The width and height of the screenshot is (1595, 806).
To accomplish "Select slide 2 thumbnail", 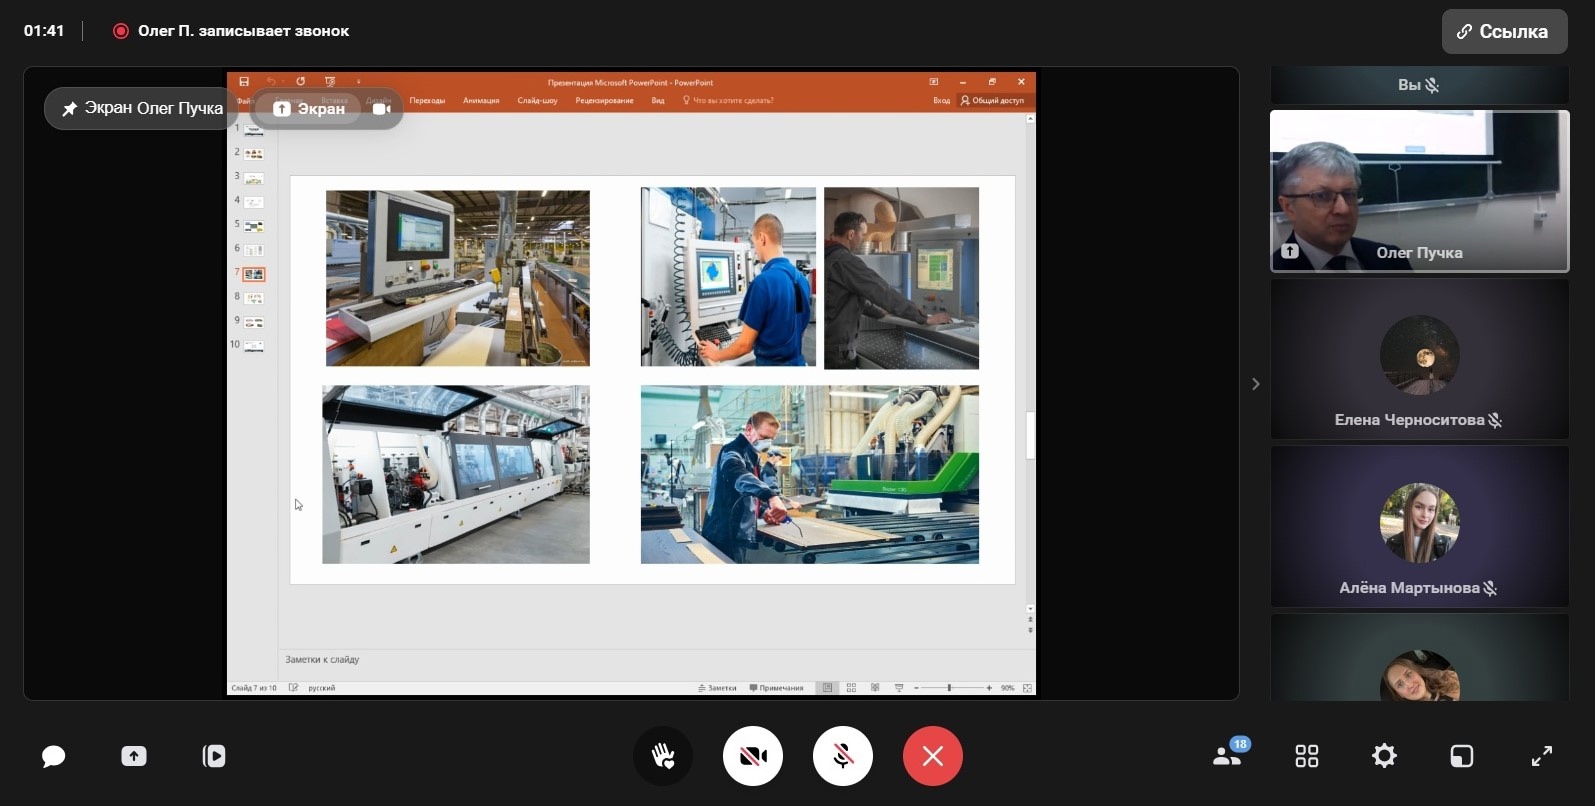I will (254, 154).
